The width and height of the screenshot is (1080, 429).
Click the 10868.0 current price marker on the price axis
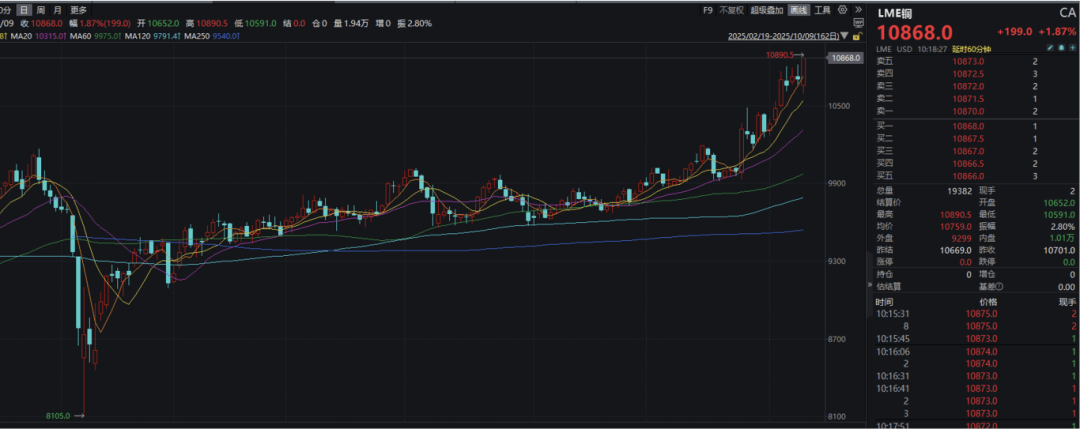[845, 58]
